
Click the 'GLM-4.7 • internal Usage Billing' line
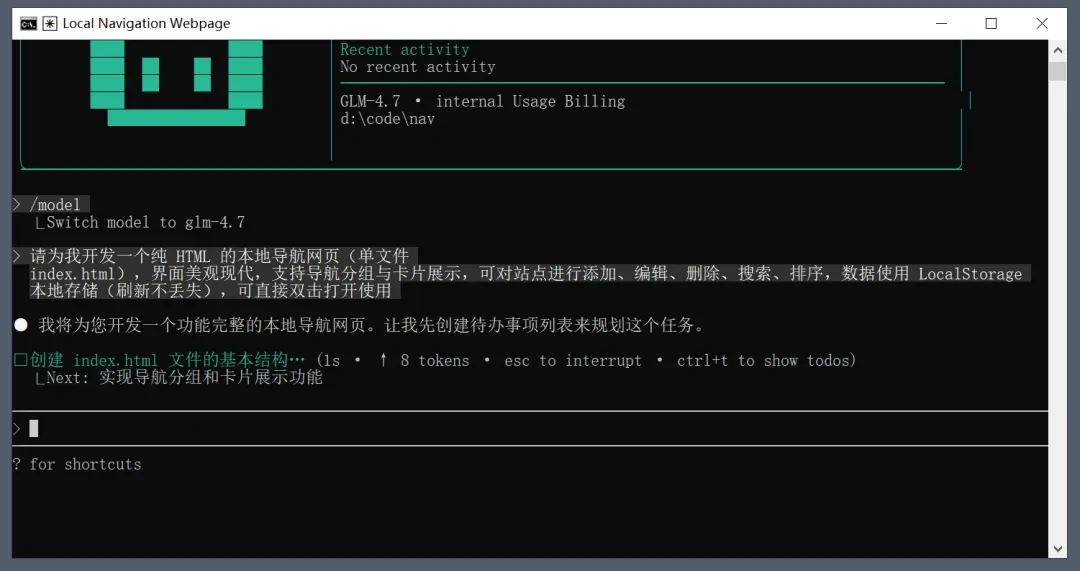click(482, 101)
